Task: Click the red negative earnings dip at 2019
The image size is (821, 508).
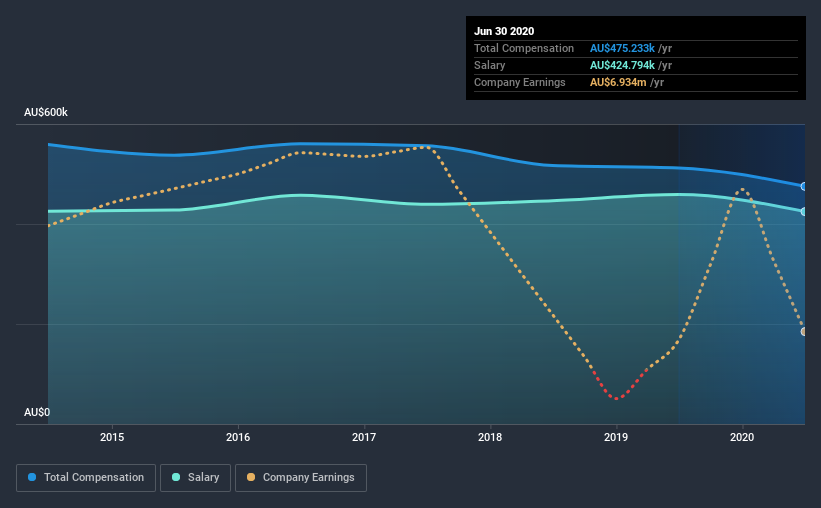Action: [x=617, y=397]
